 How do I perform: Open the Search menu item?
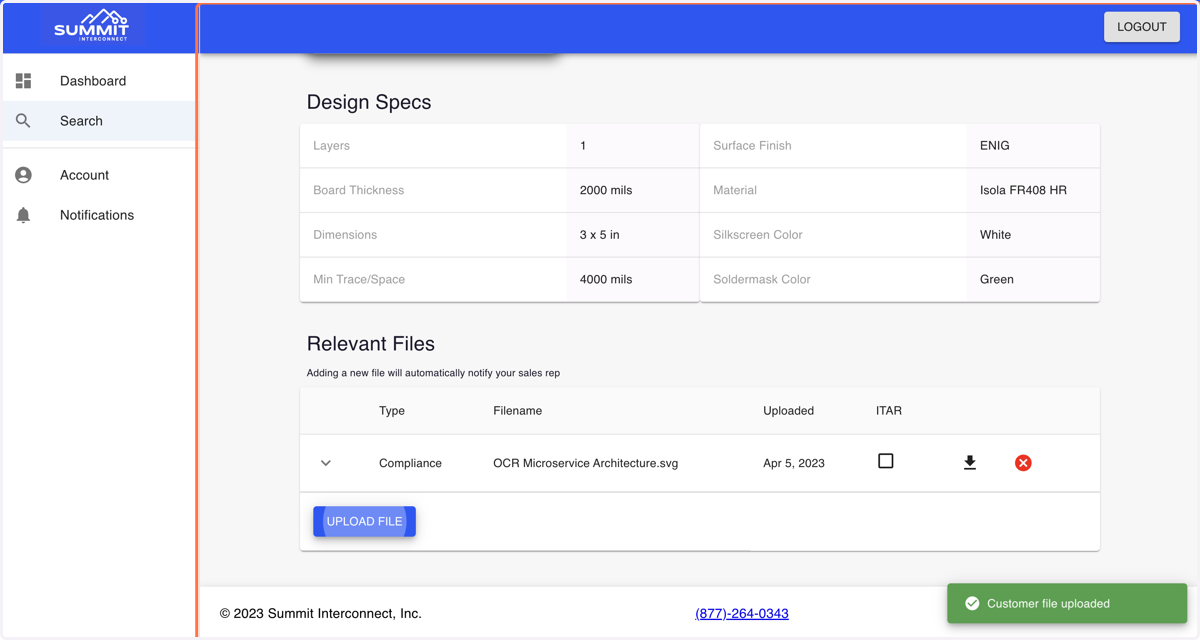coord(98,121)
